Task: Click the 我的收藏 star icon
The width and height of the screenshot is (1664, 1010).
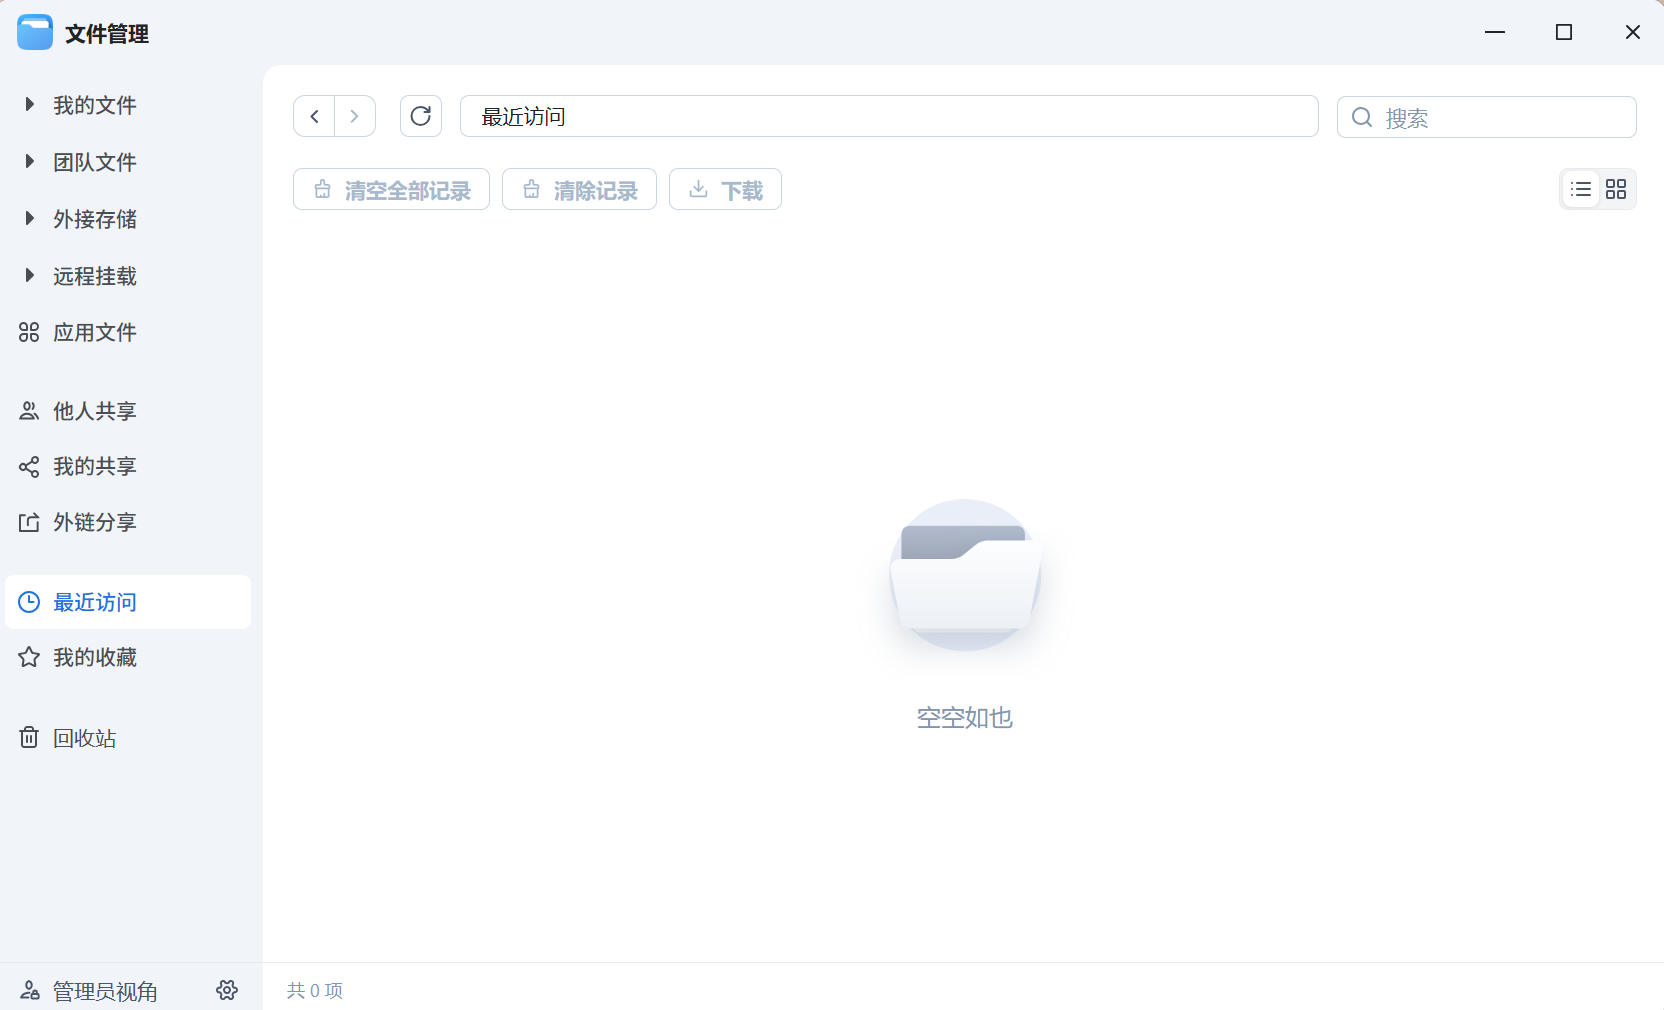Action: pos(29,657)
